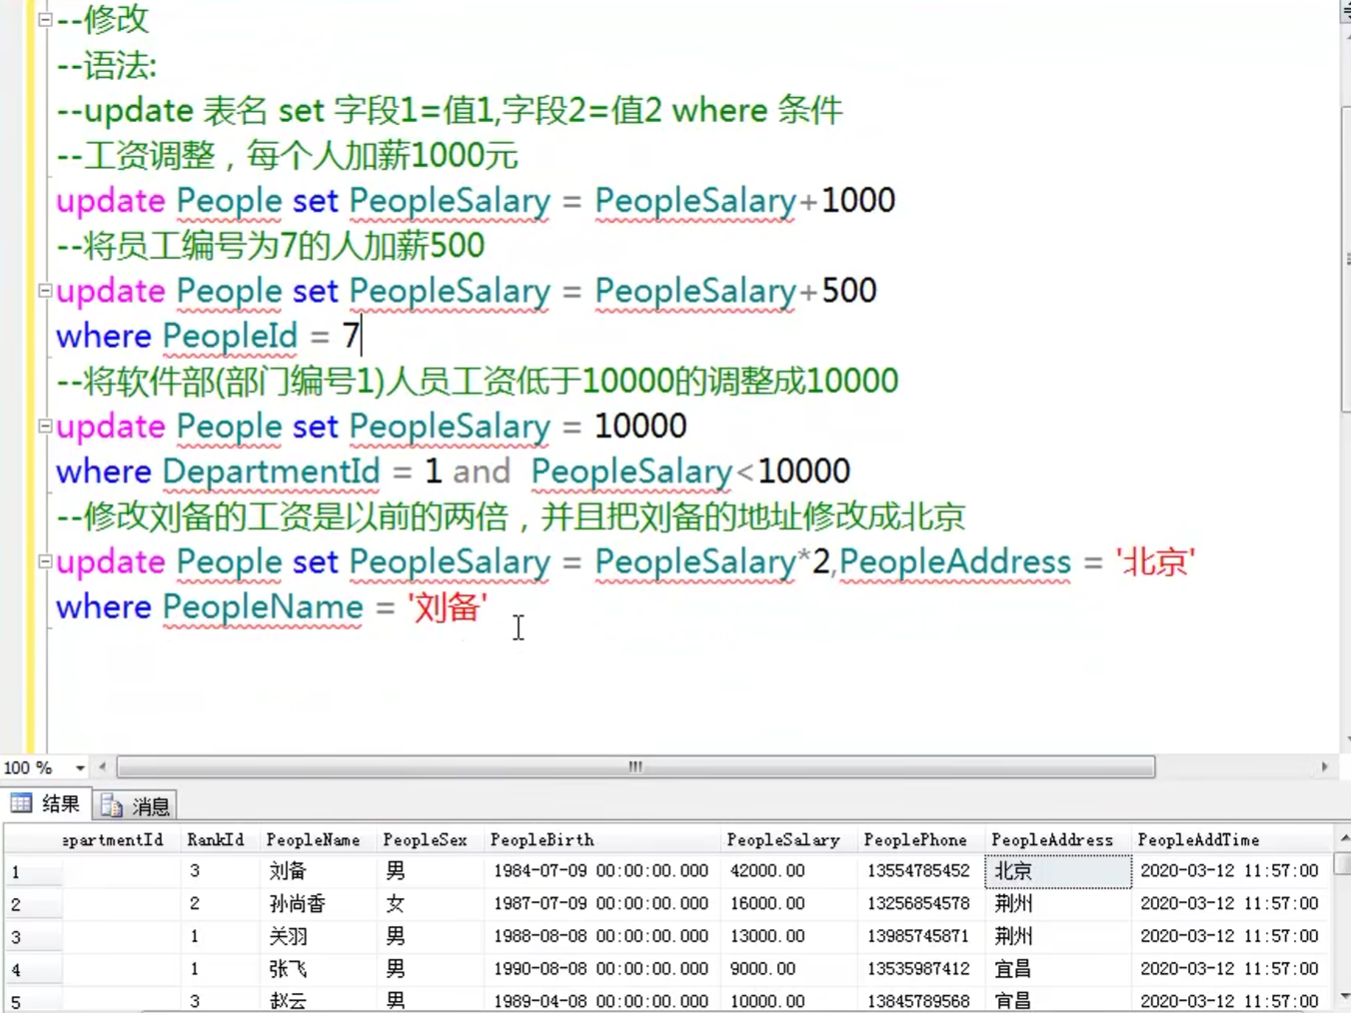Open the 100 % zoom dropdown
Image resolution: width=1351 pixels, height=1013 pixels.
click(x=80, y=768)
